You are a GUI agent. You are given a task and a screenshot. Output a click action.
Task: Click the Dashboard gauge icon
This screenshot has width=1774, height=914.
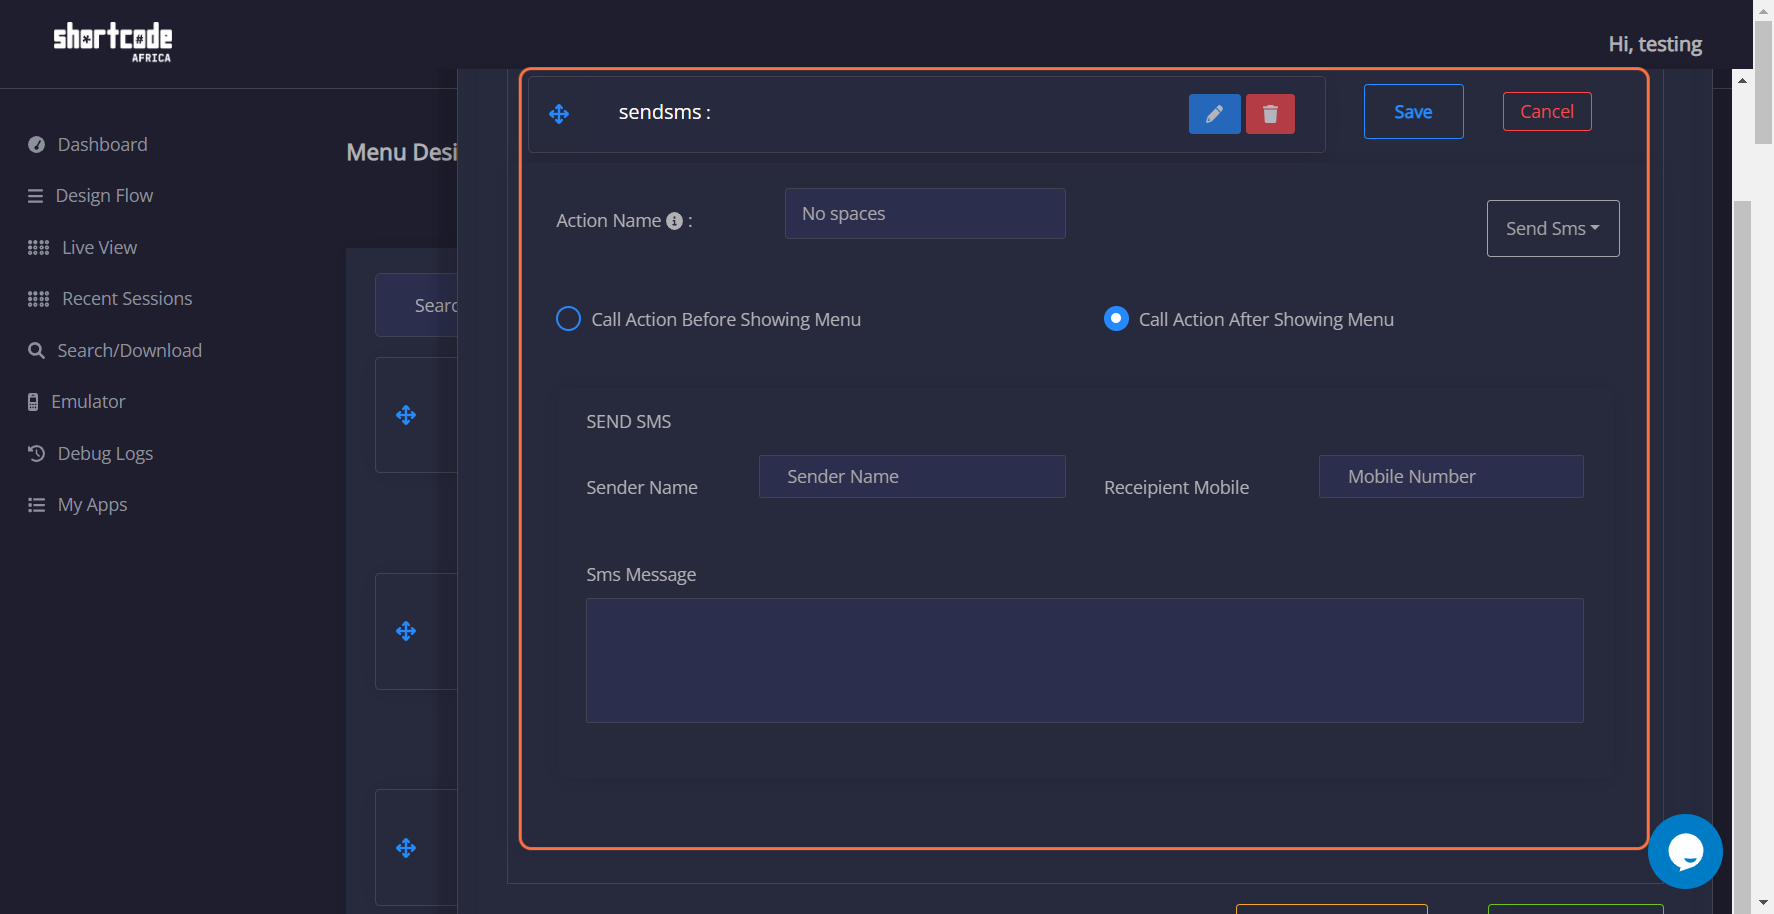pyautogui.click(x=36, y=145)
